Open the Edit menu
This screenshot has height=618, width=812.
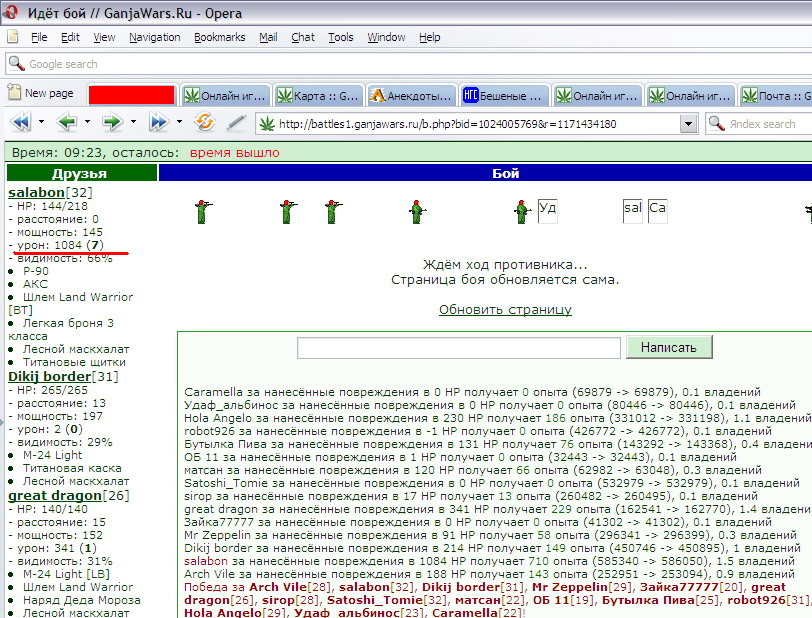pyautogui.click(x=70, y=37)
